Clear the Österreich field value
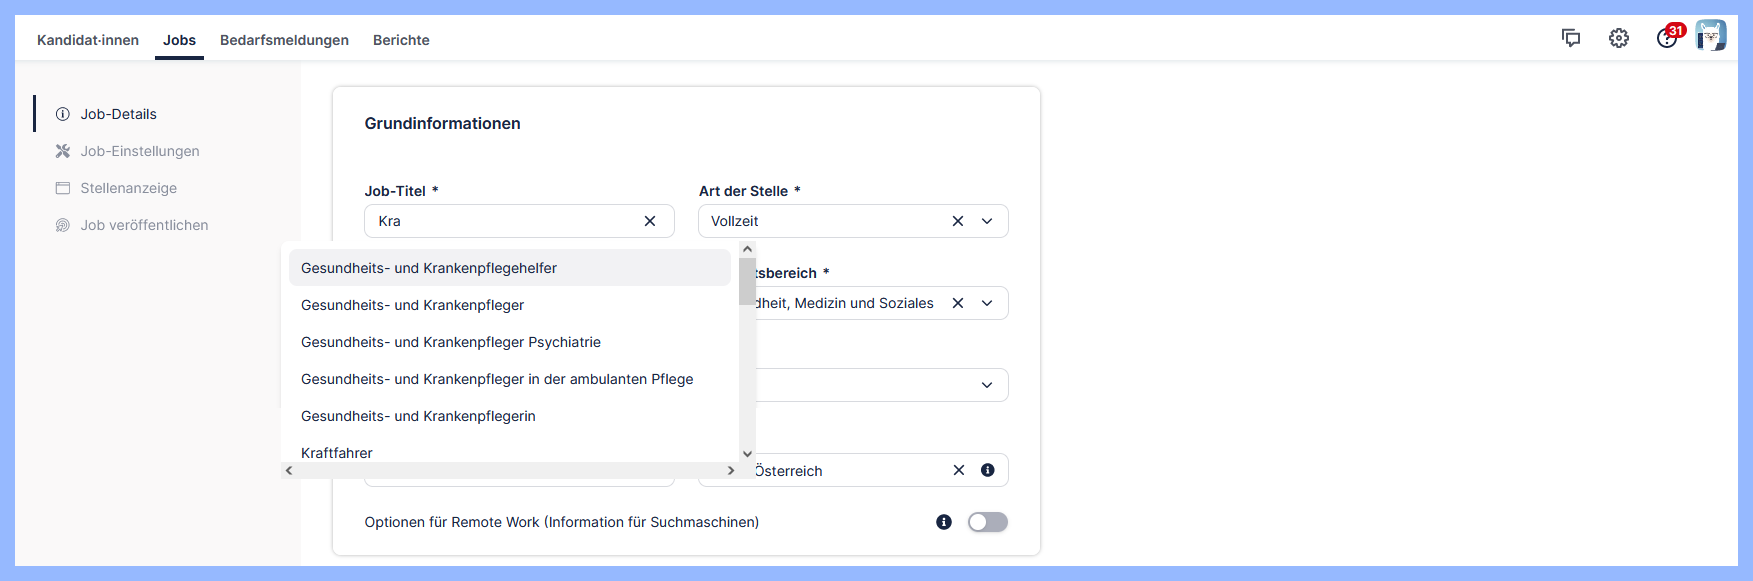Viewport: 1753px width, 581px height. point(959,470)
